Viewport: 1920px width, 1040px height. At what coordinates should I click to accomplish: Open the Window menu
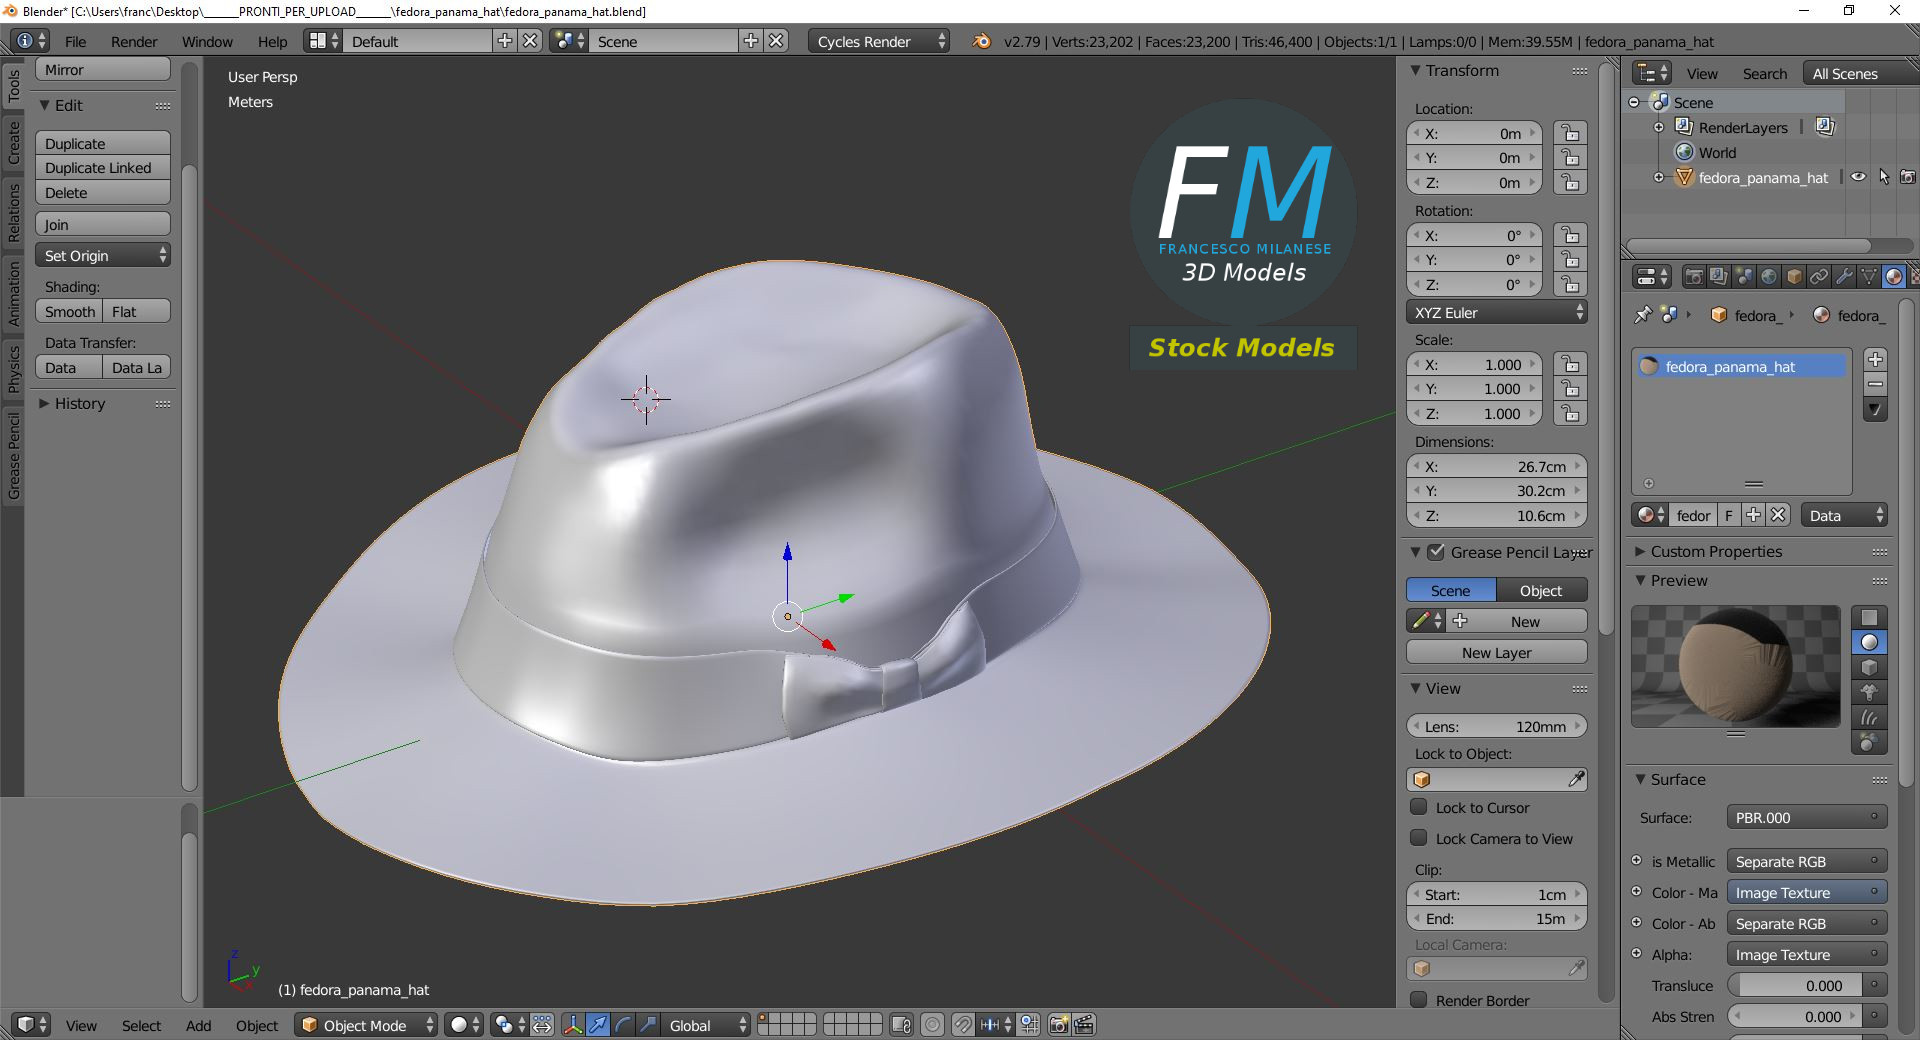click(207, 41)
